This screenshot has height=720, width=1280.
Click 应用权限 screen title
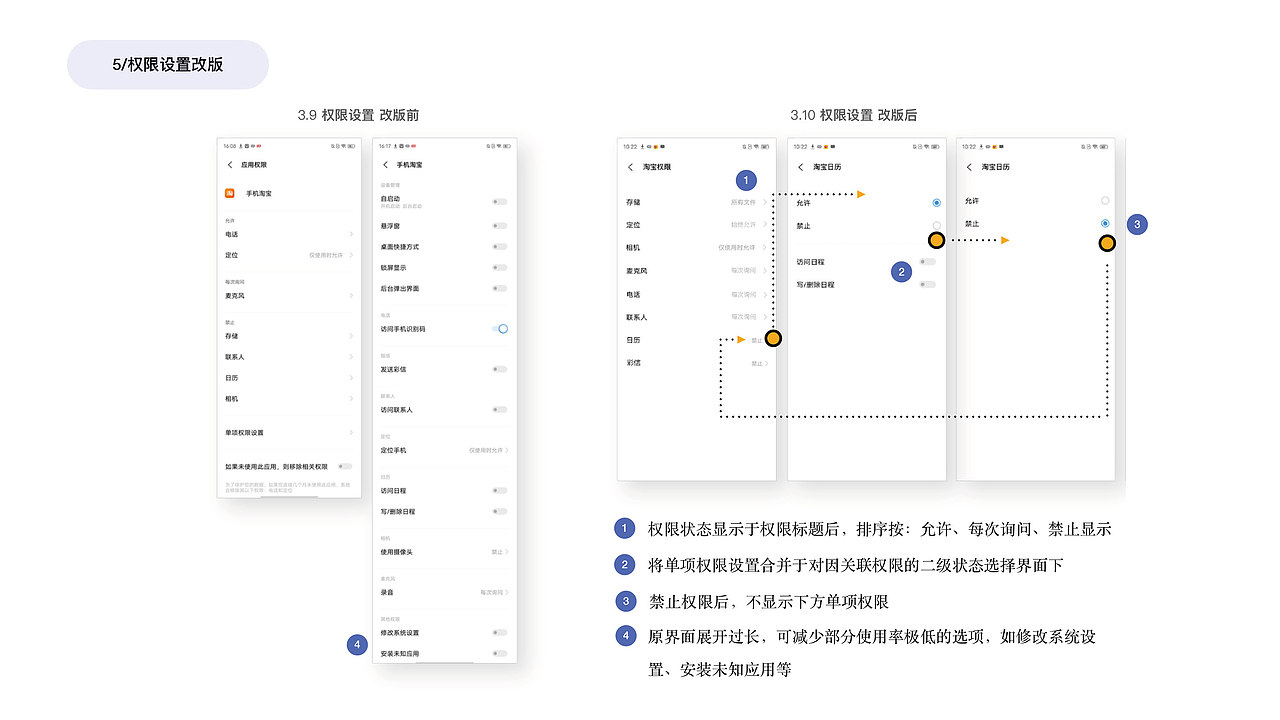pyautogui.click(x=254, y=164)
